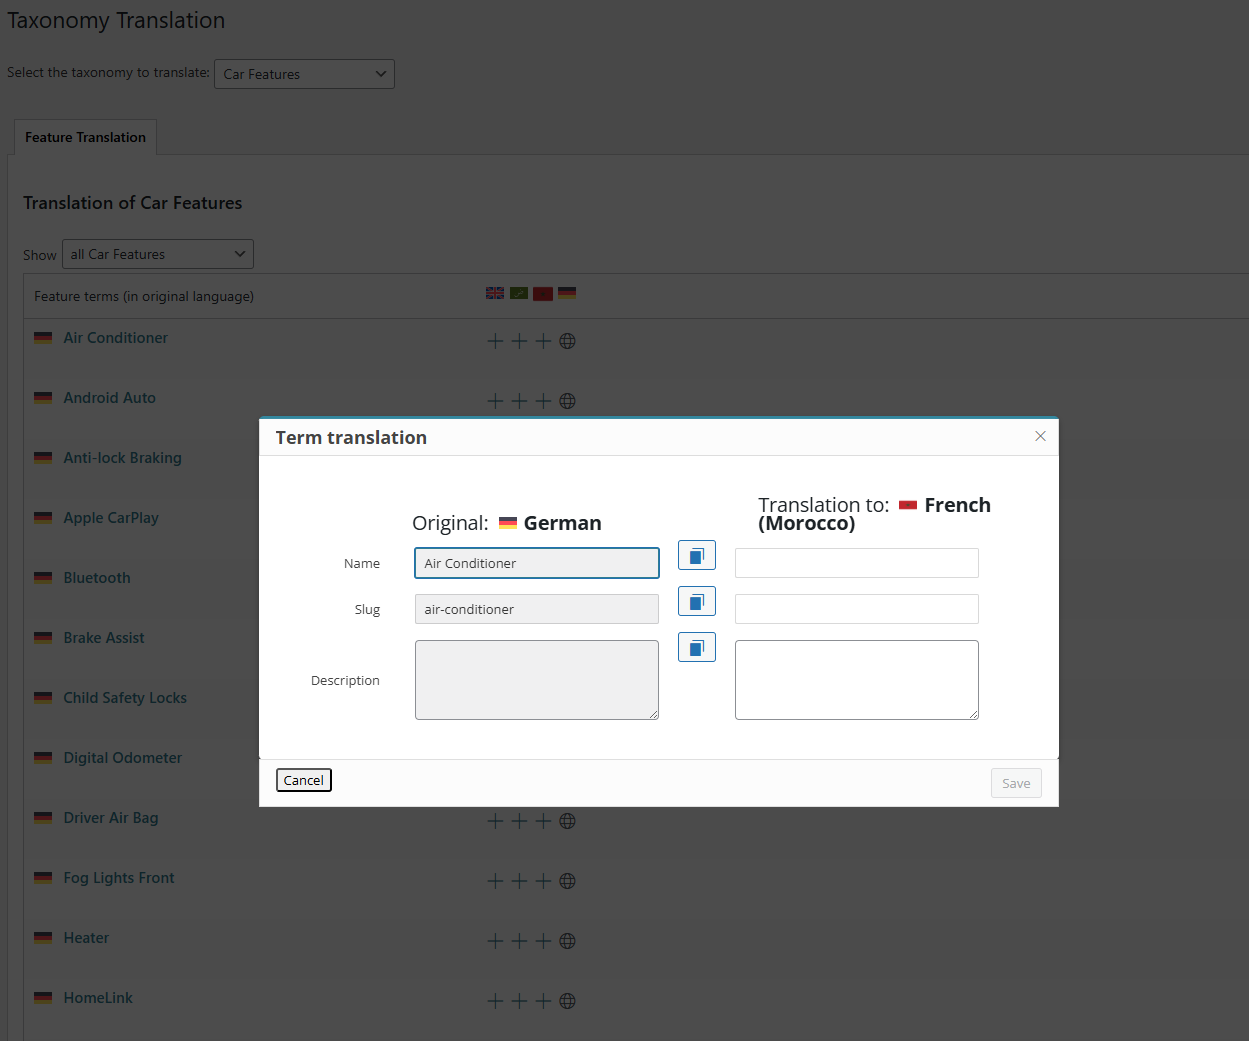
Task: Focus the French translation Slug field
Action: pyautogui.click(x=857, y=609)
